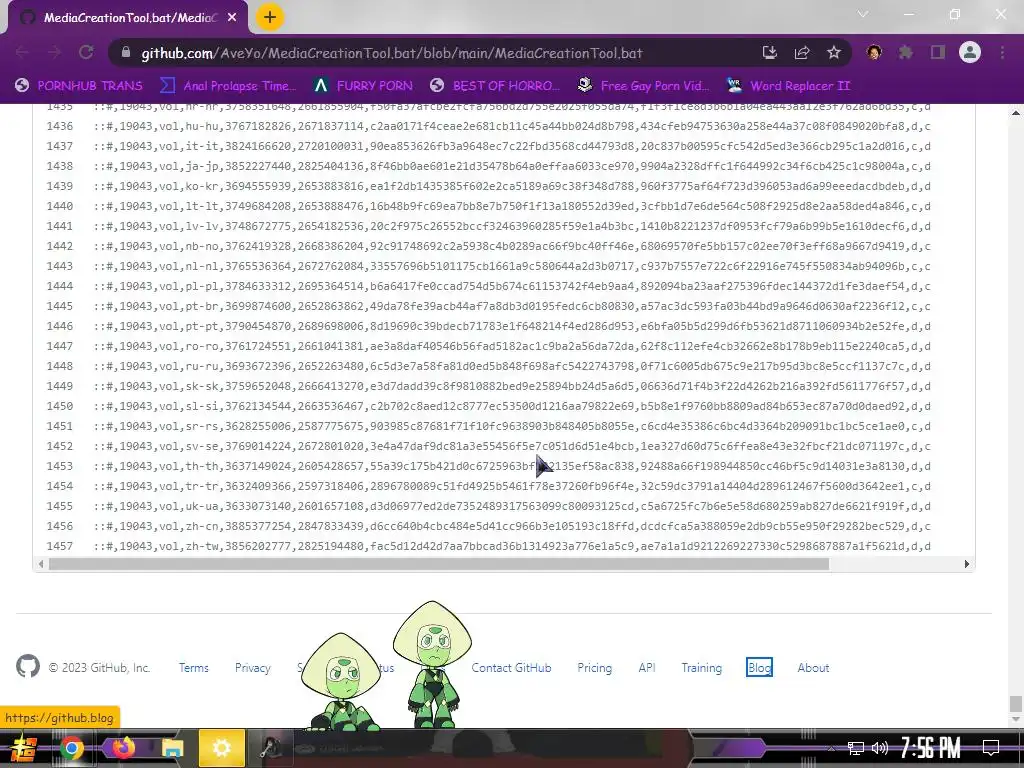The height and width of the screenshot is (768, 1024).
Task: Open File Explorer from the taskbar
Action: (172, 748)
